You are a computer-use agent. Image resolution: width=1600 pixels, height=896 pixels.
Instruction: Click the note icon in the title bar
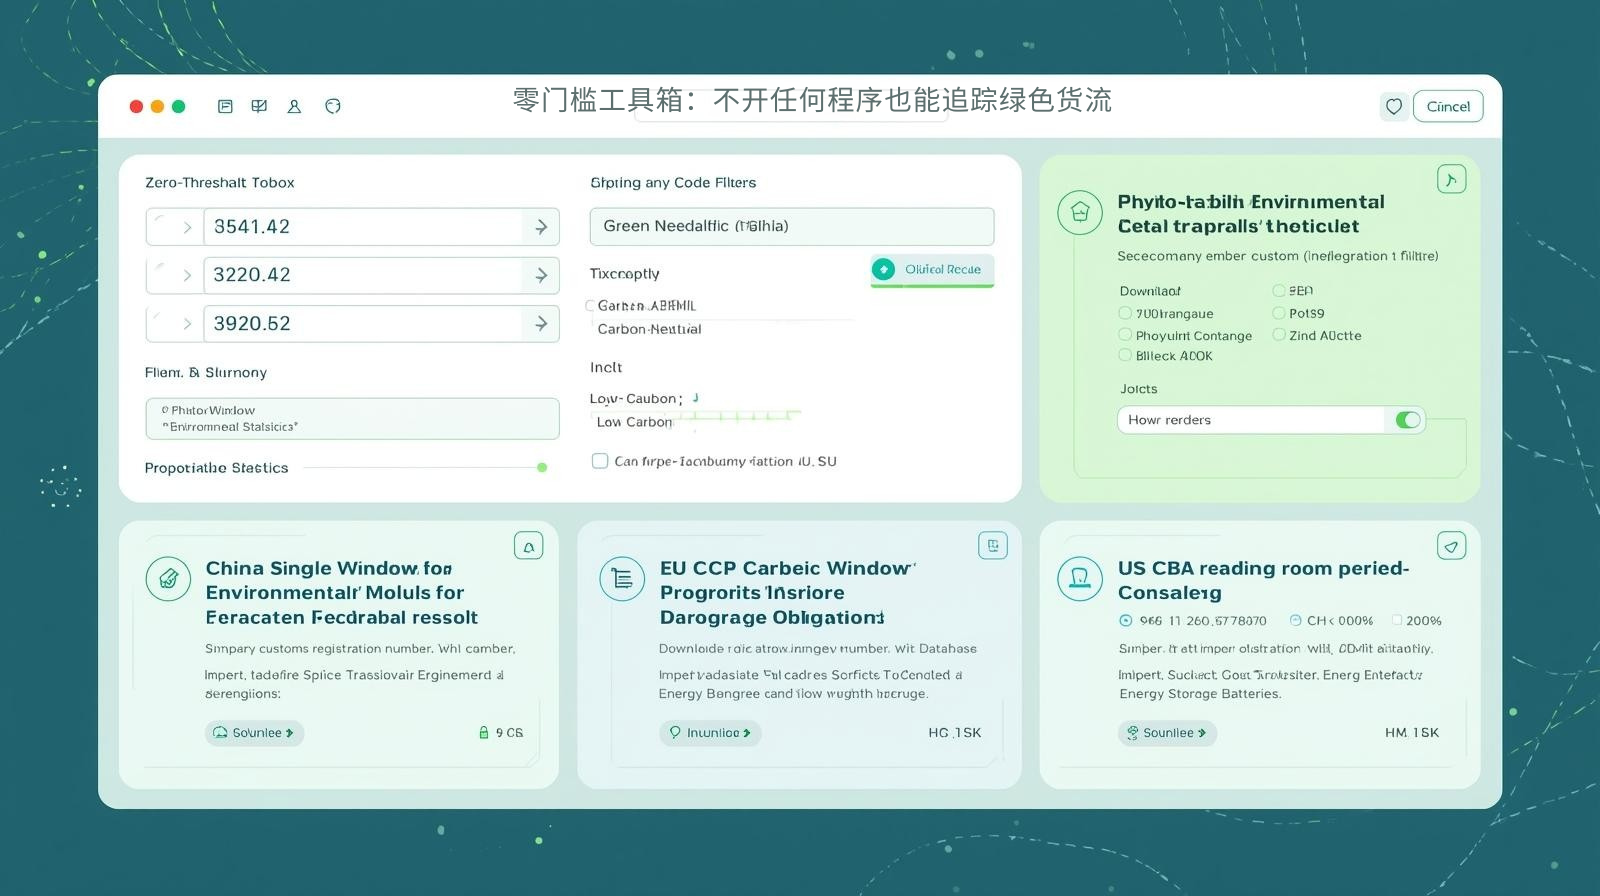(x=225, y=106)
